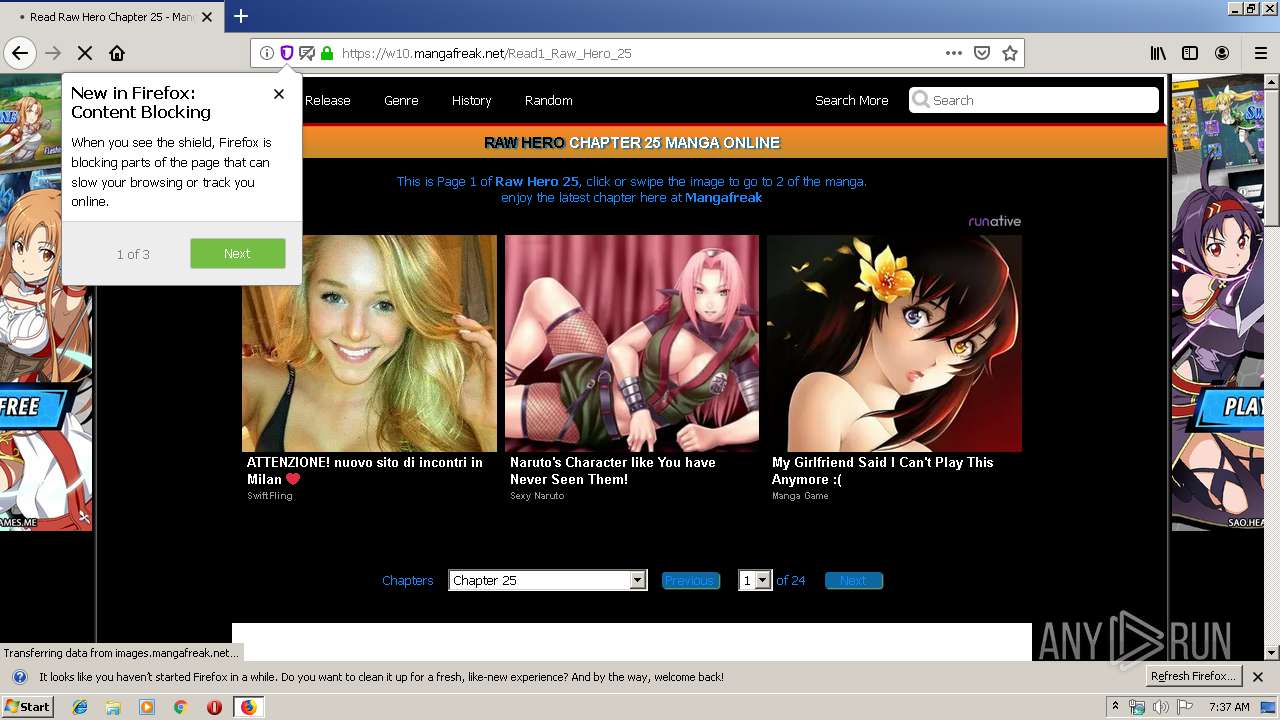Click the Action Center flag tray icon
The image size is (1280, 720).
(x=1185, y=707)
